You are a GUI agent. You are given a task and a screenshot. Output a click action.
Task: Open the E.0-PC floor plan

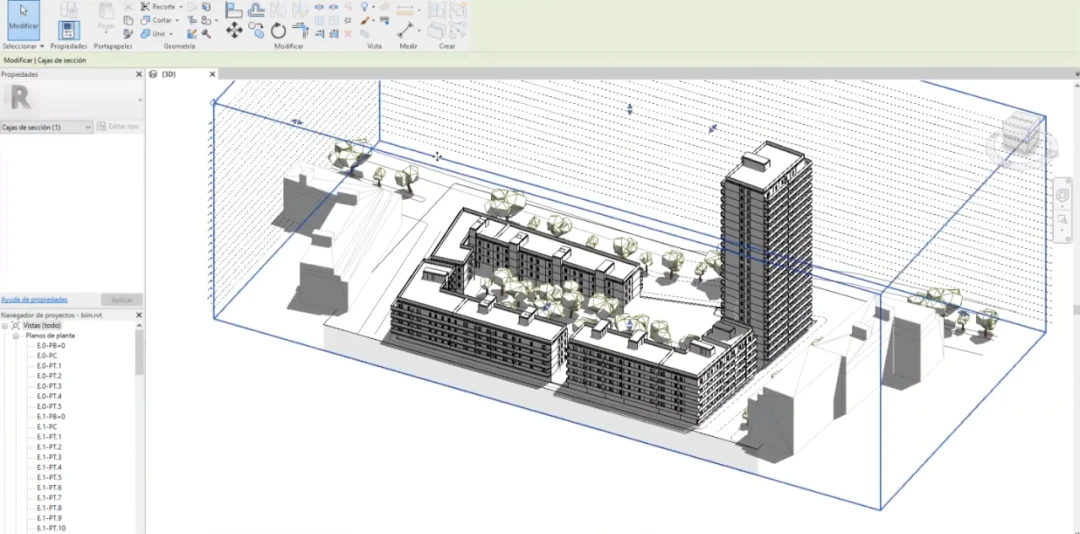point(47,356)
